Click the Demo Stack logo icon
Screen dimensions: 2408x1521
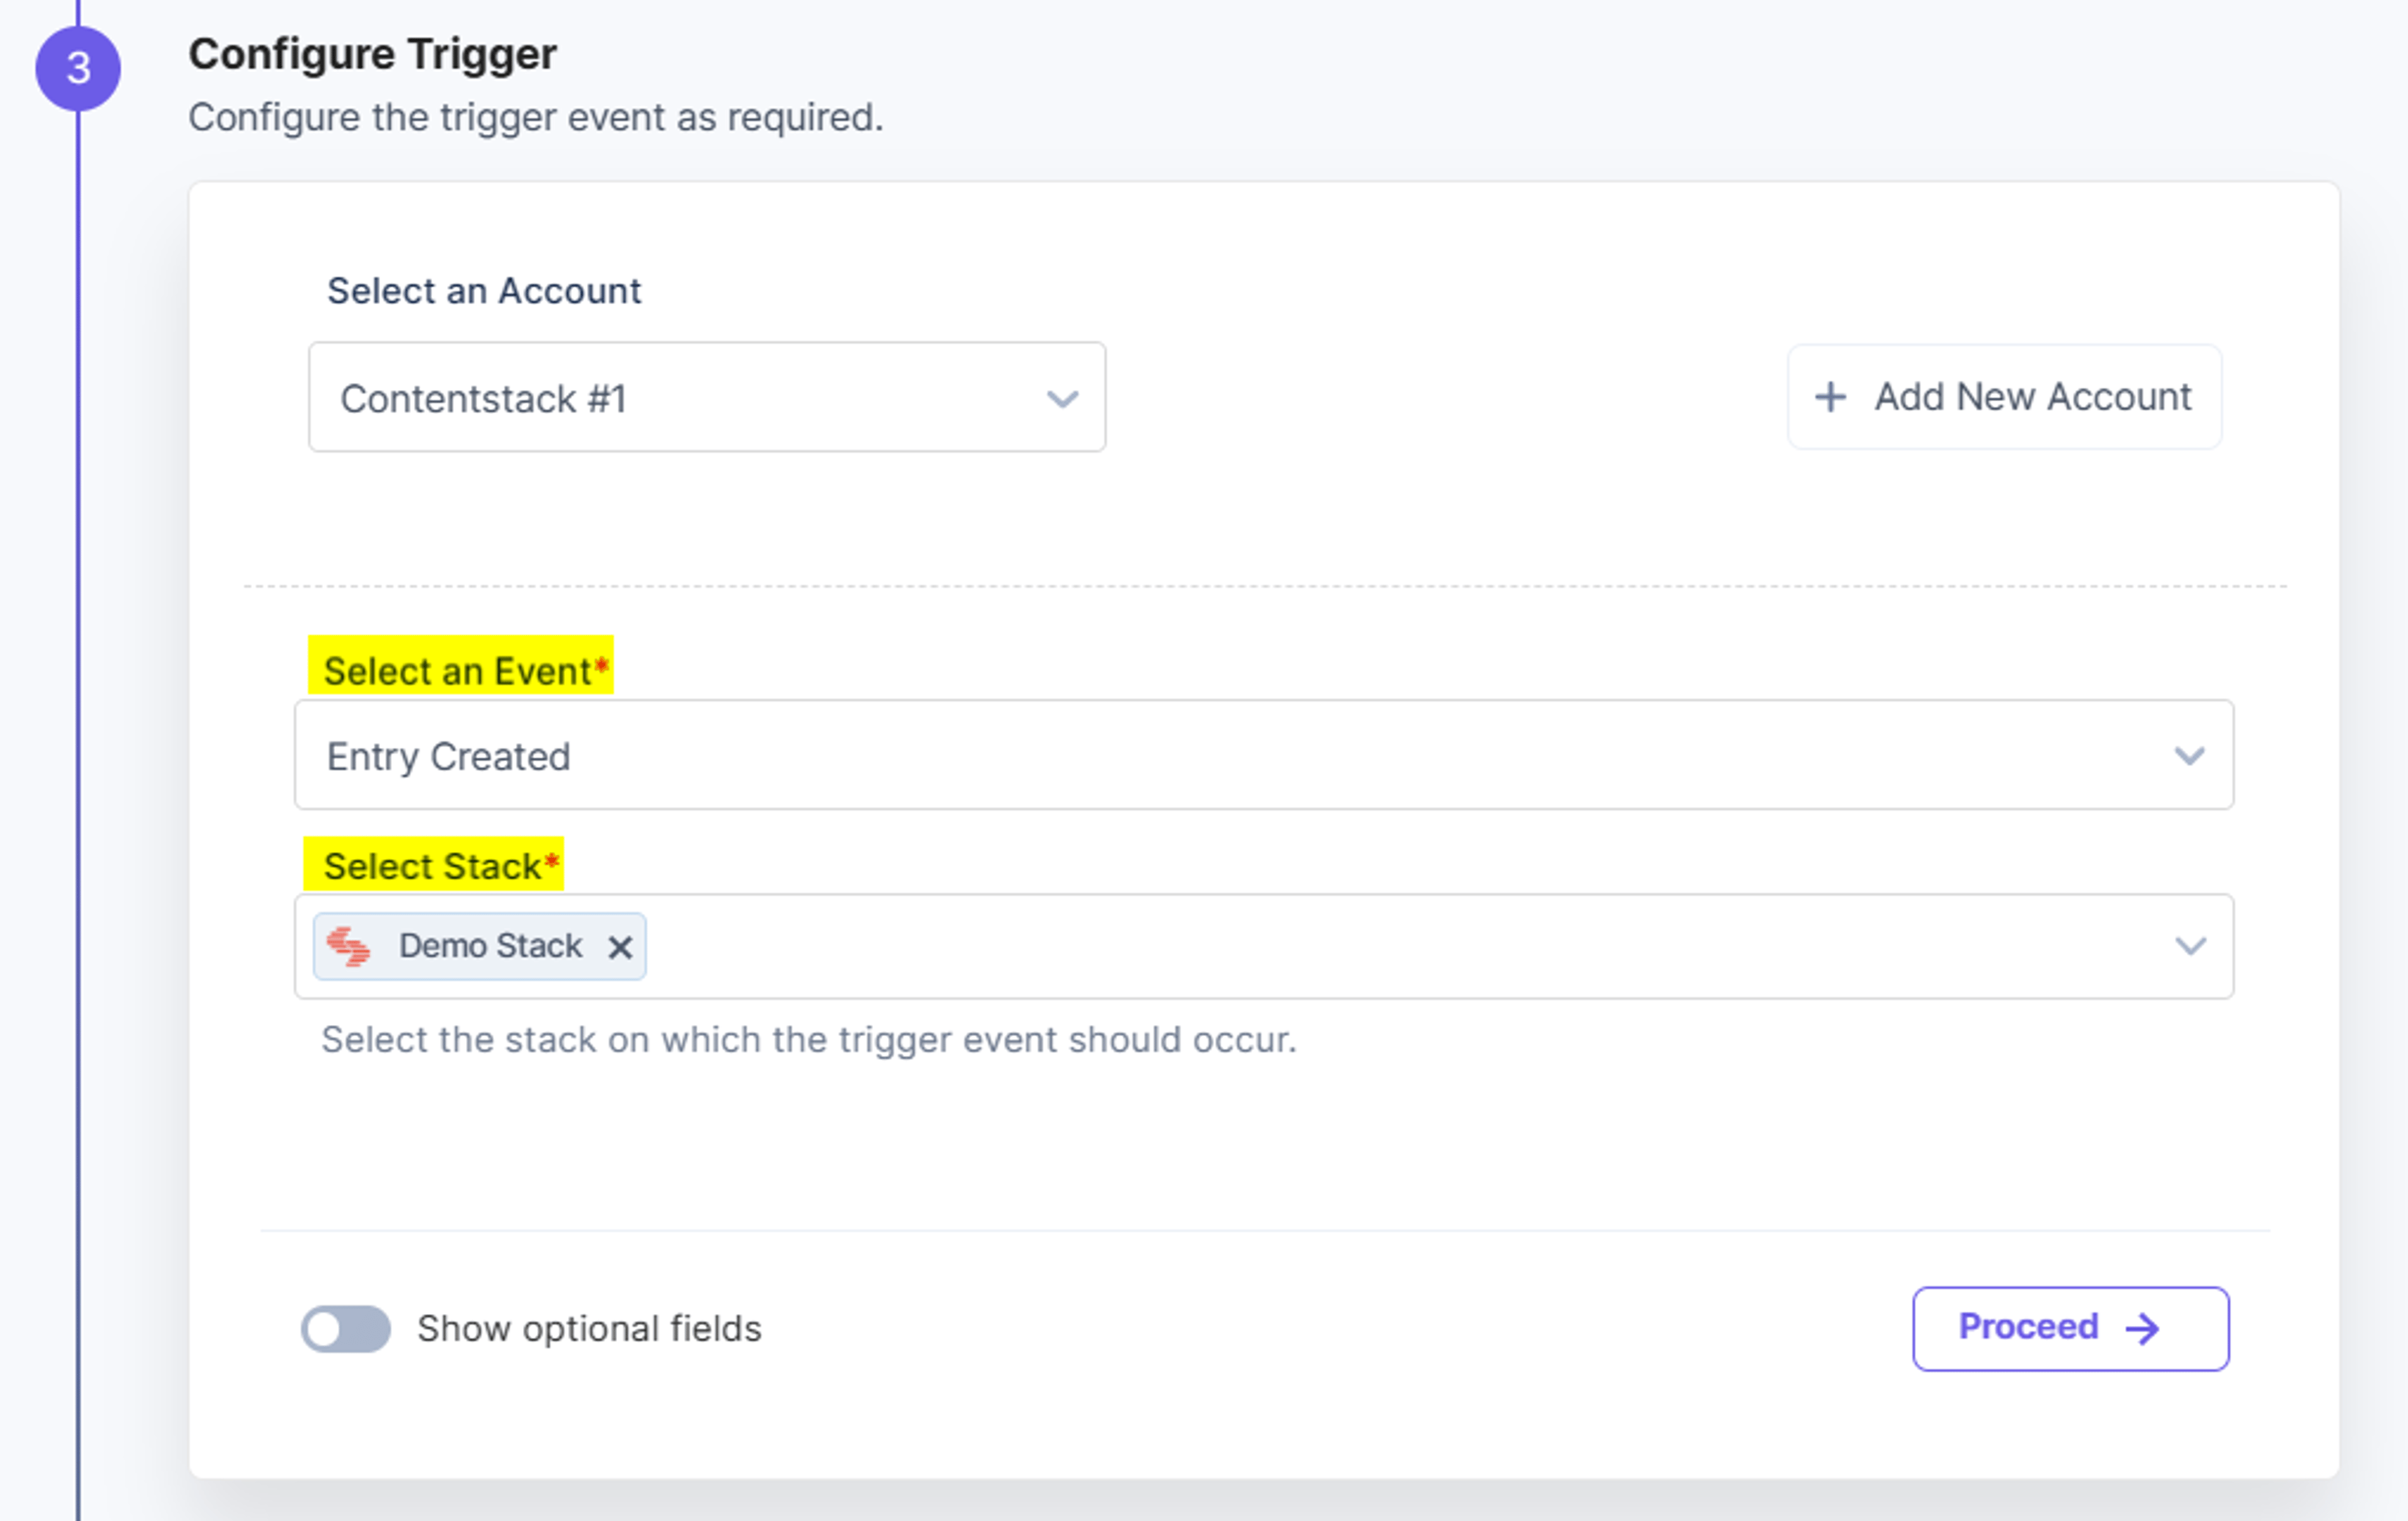pos(348,946)
